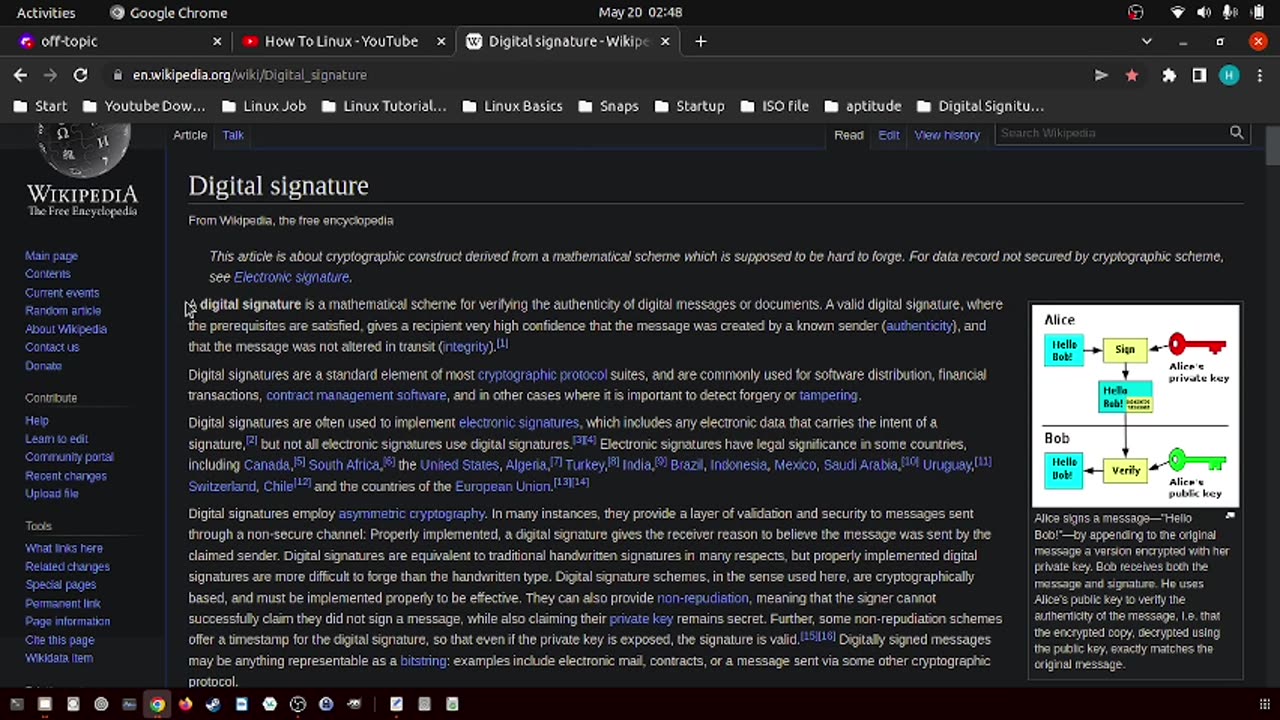Launch Steam from the dock
Viewport: 1280px width, 720px height.
pos(213,704)
